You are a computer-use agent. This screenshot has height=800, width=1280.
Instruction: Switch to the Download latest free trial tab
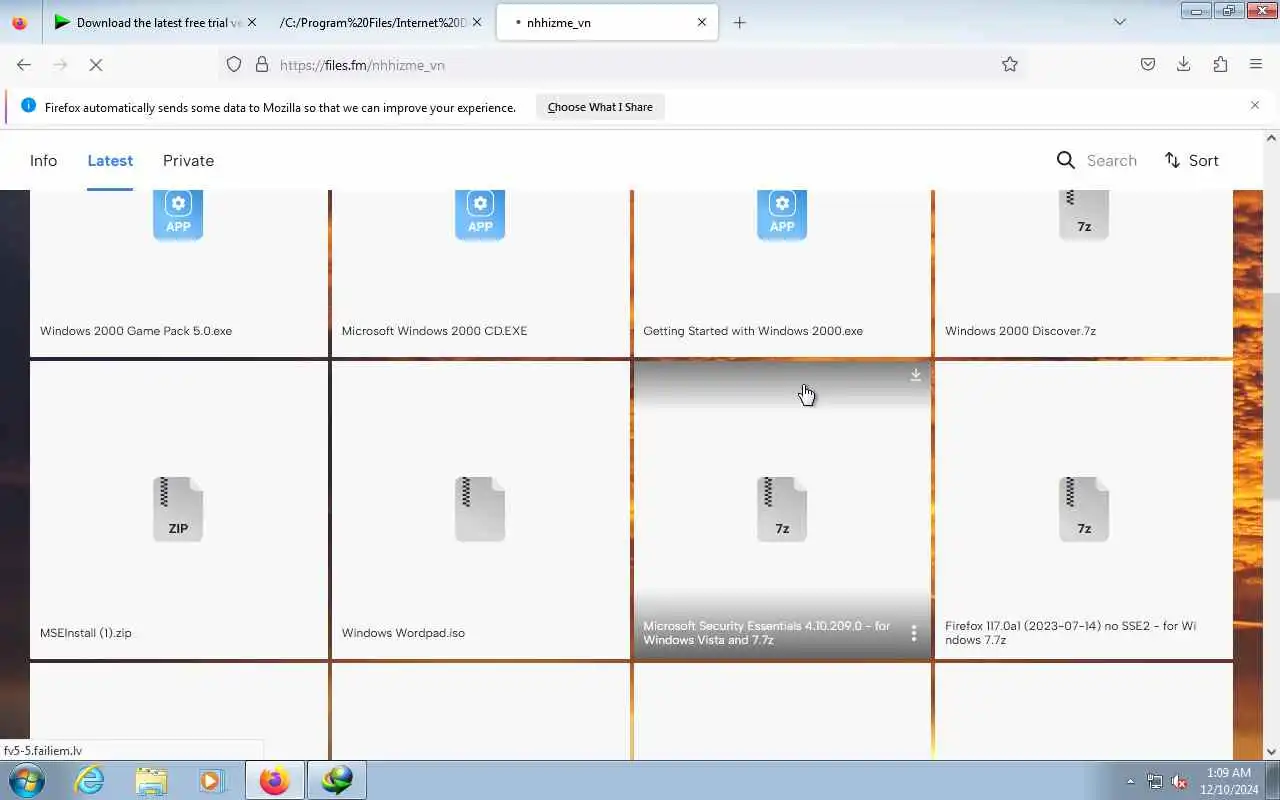[153, 22]
